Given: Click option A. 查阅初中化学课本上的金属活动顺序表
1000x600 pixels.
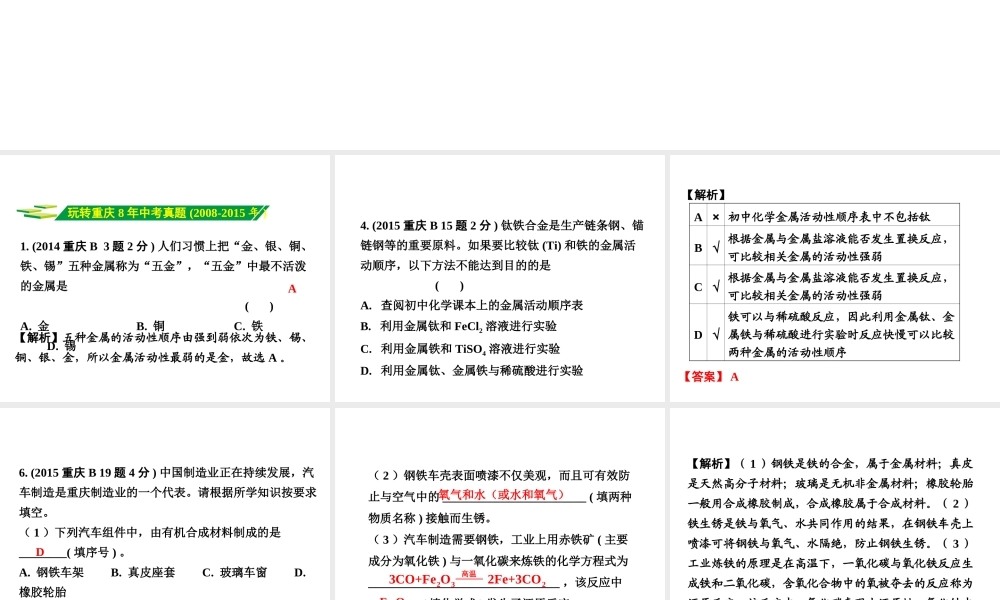Looking at the screenshot, I should [x=471, y=305].
